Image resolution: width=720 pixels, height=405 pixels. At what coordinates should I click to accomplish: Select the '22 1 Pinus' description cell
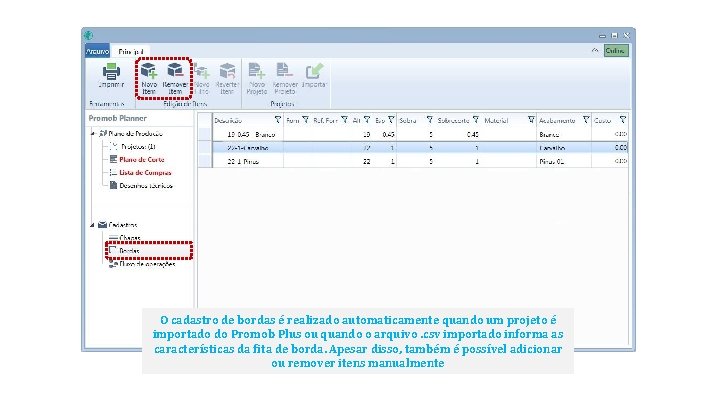pos(248,162)
